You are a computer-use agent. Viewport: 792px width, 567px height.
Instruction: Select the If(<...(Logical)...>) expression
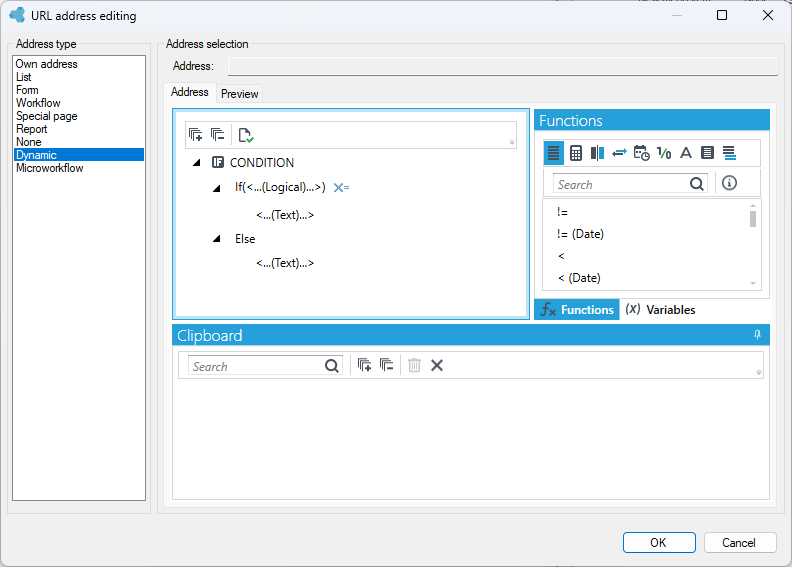click(280, 187)
